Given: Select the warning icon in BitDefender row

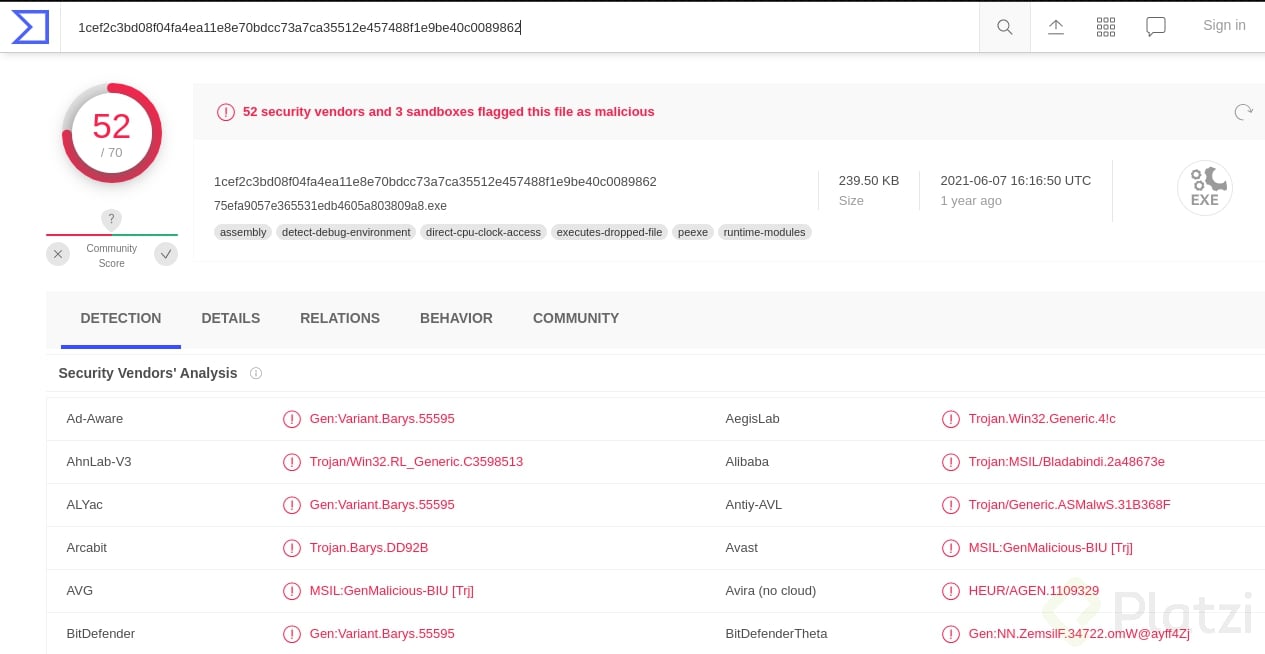Looking at the screenshot, I should tap(292, 634).
